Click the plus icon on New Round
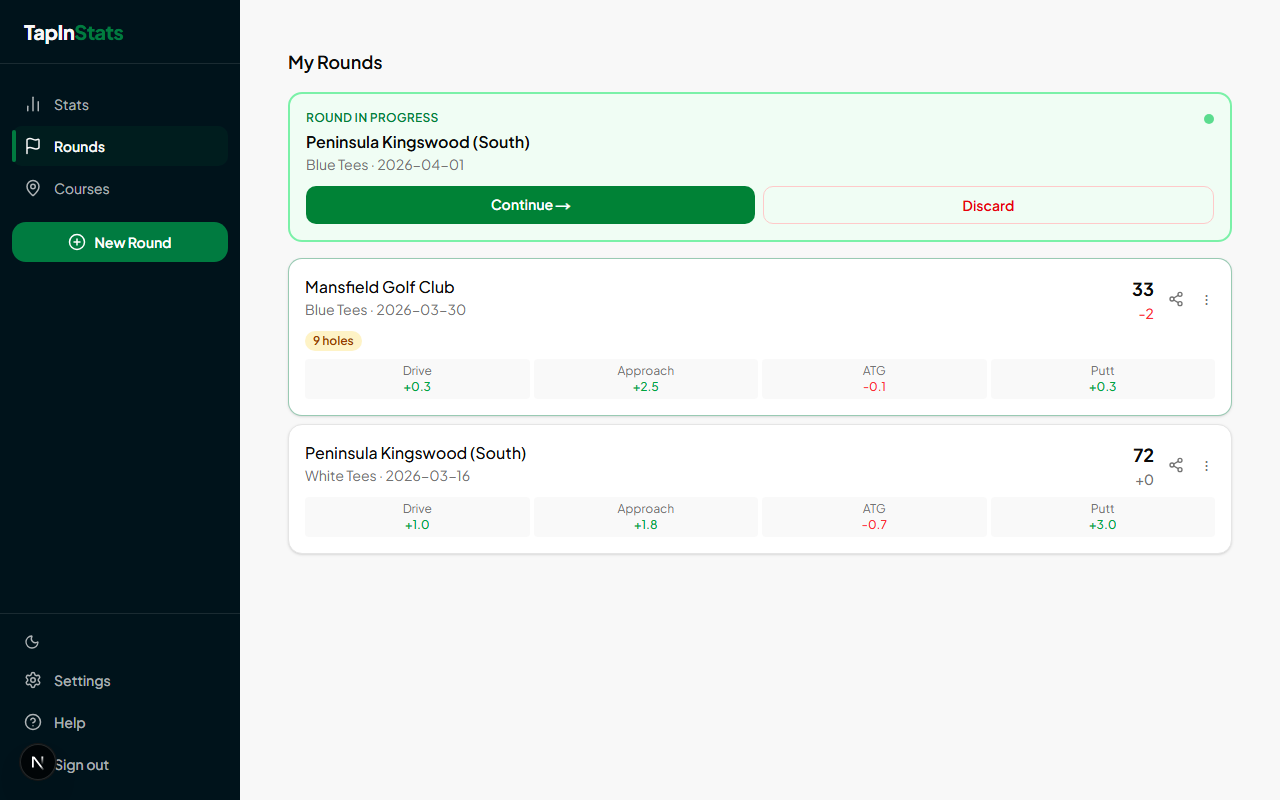 pyautogui.click(x=75, y=242)
